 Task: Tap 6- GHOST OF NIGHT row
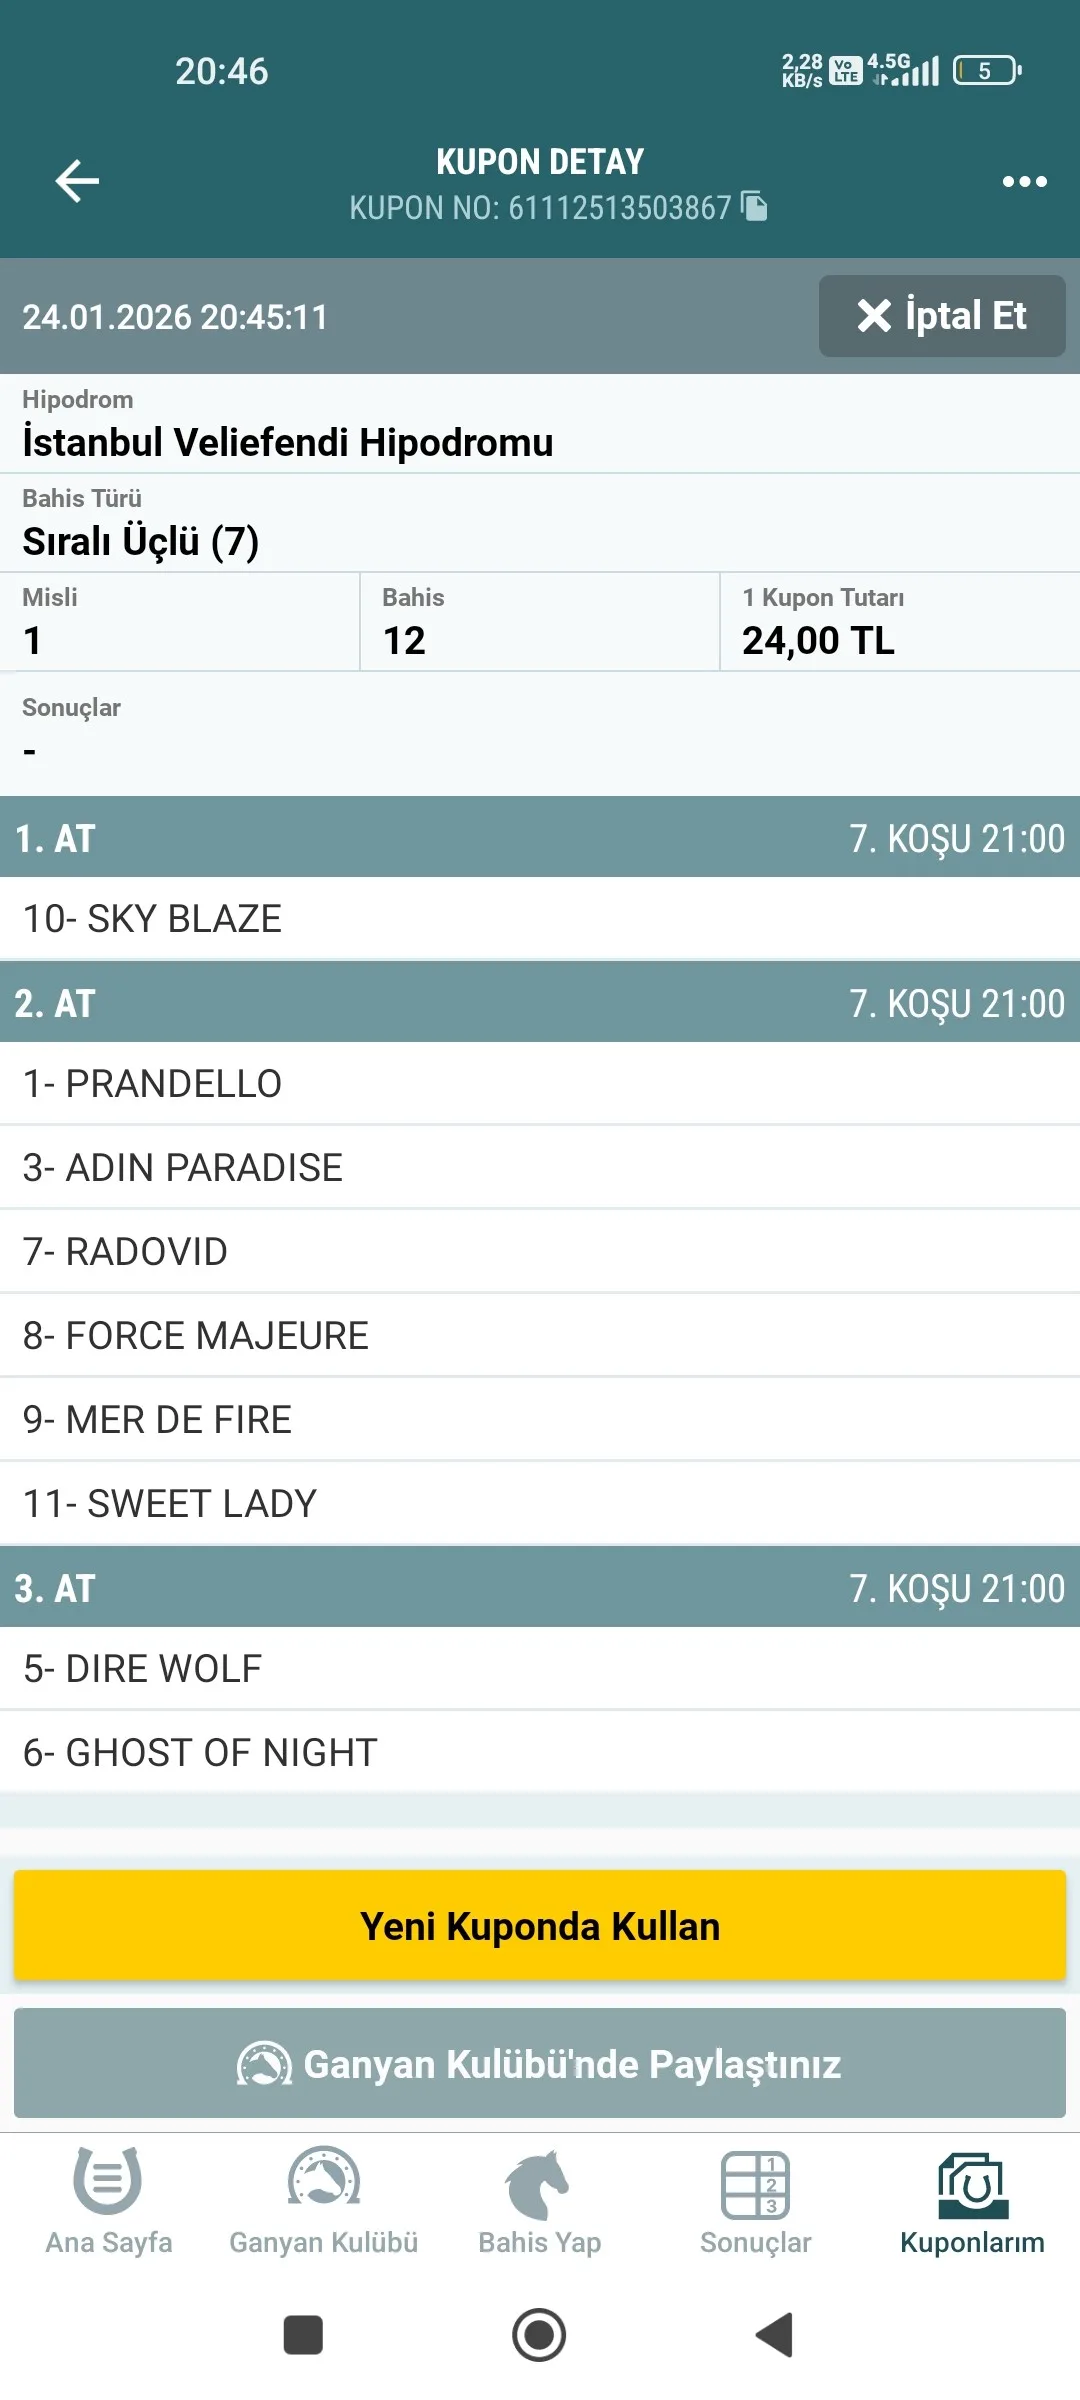tap(540, 1753)
